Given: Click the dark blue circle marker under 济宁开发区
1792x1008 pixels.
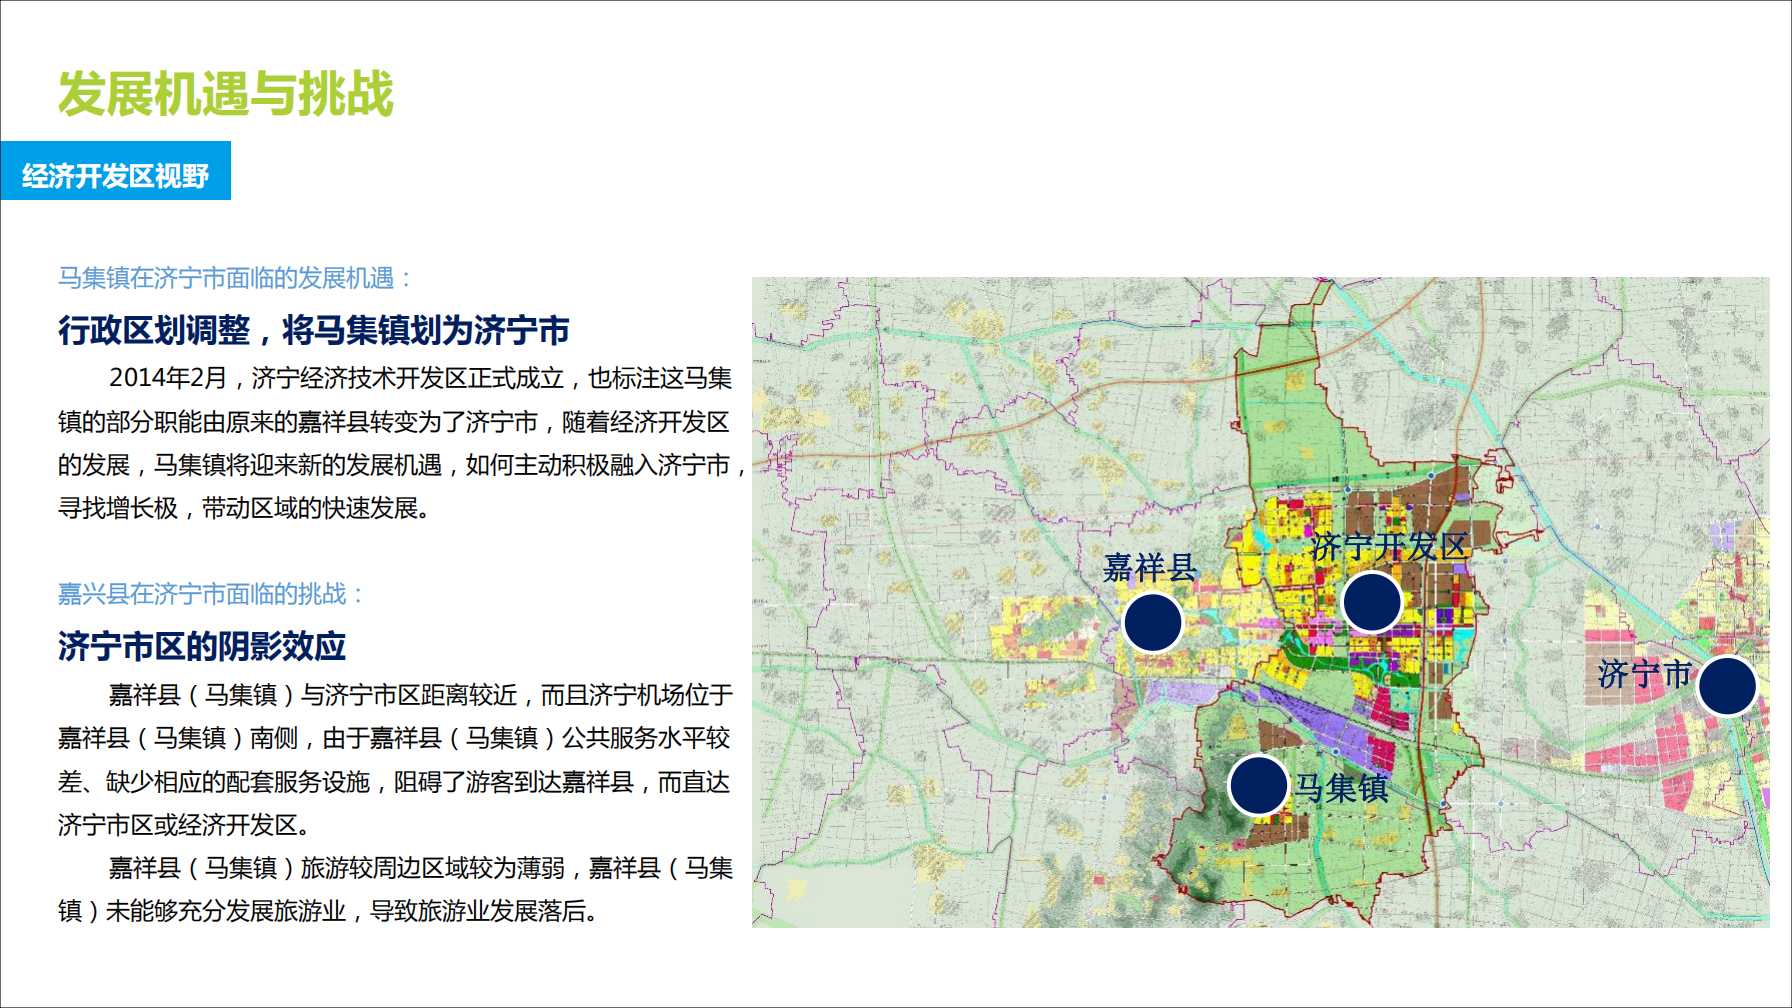Looking at the screenshot, I should click(1371, 602).
